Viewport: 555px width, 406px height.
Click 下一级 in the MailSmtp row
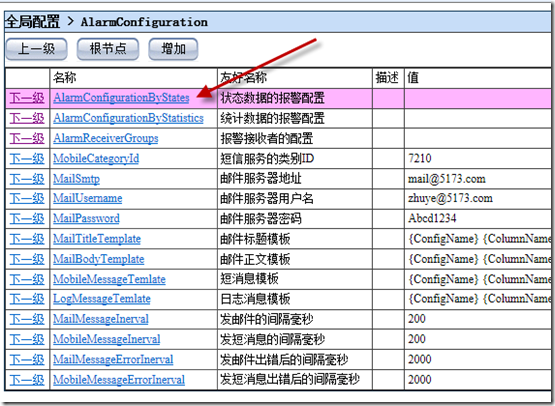(x=27, y=178)
